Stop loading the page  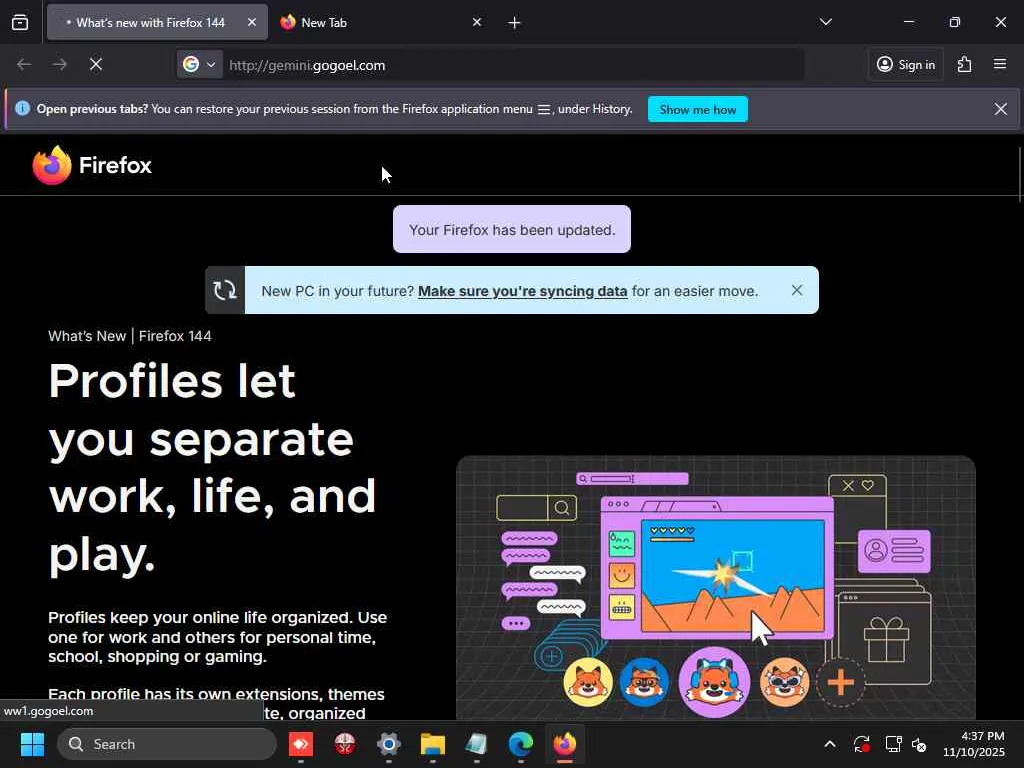click(x=96, y=64)
